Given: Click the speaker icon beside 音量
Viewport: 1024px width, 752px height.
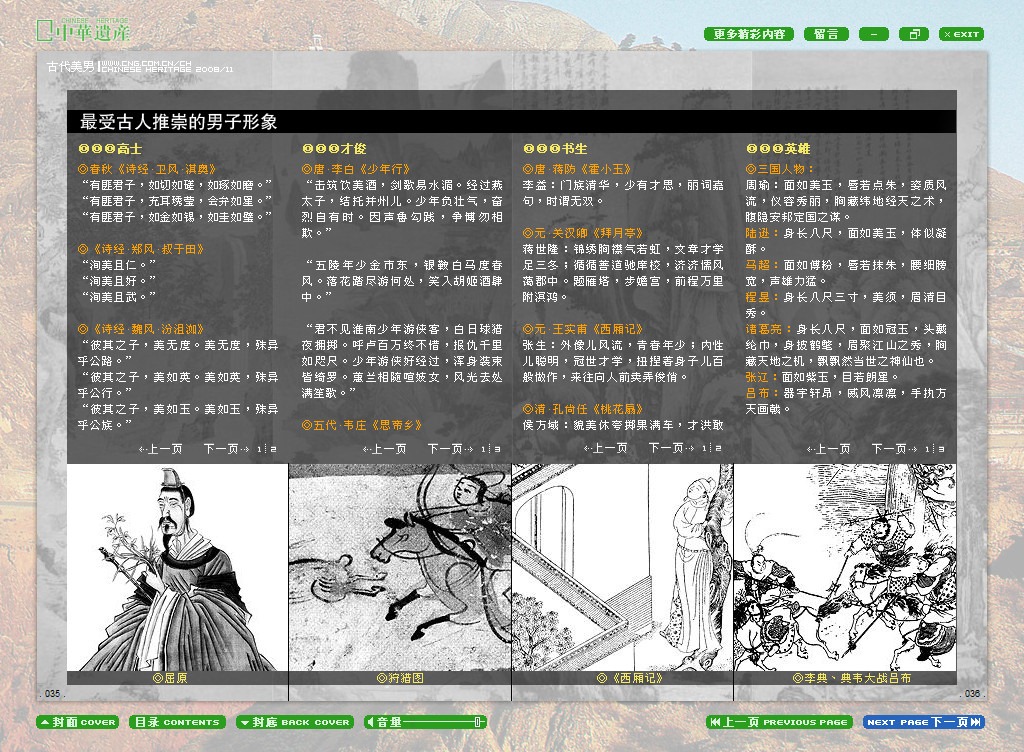Looking at the screenshot, I should (370, 722).
